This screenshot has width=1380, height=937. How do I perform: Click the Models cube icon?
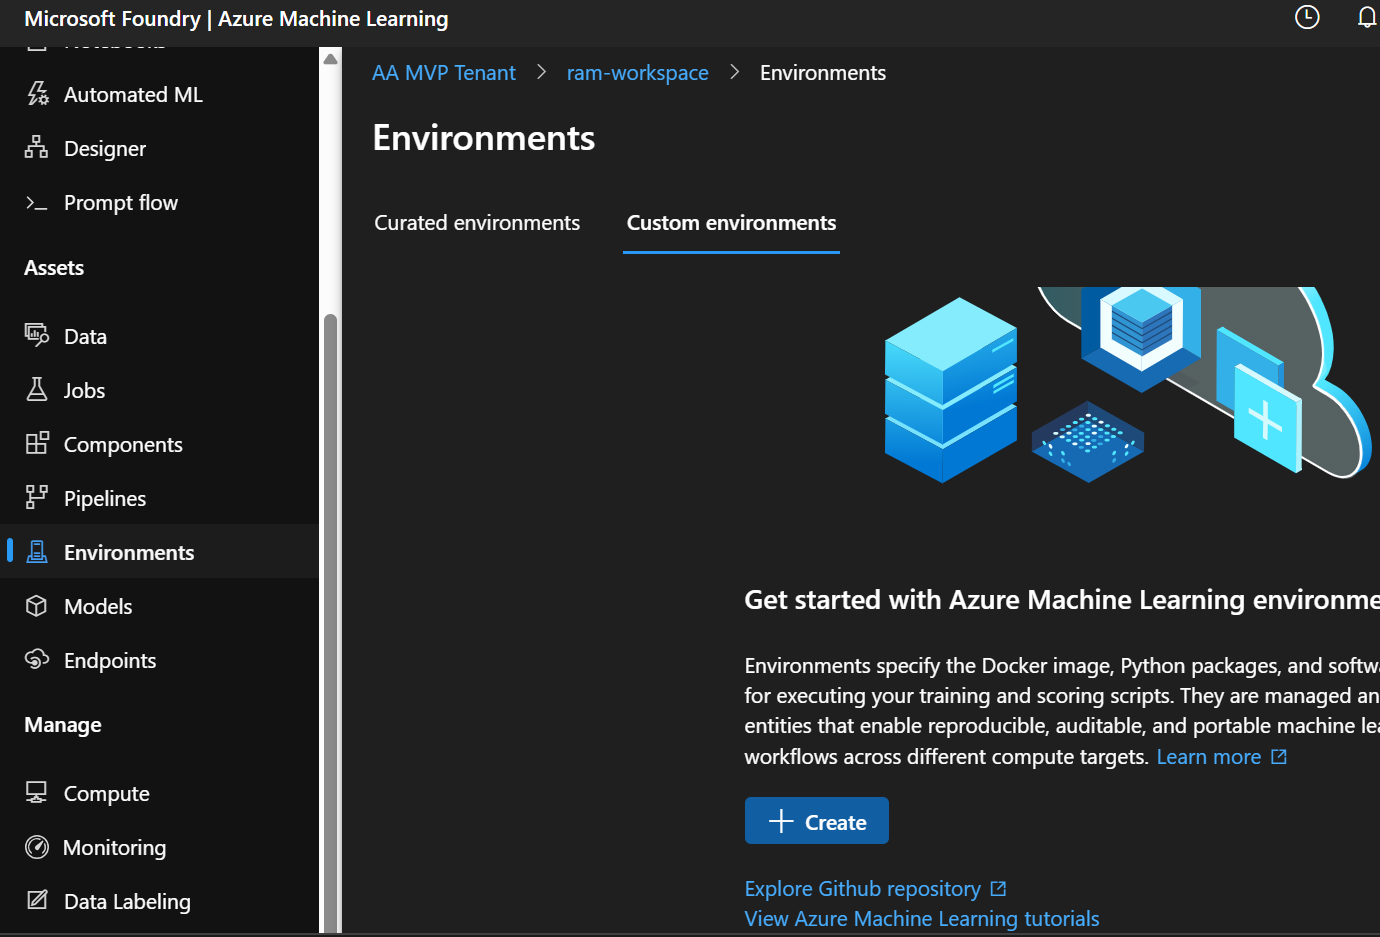tap(37, 606)
